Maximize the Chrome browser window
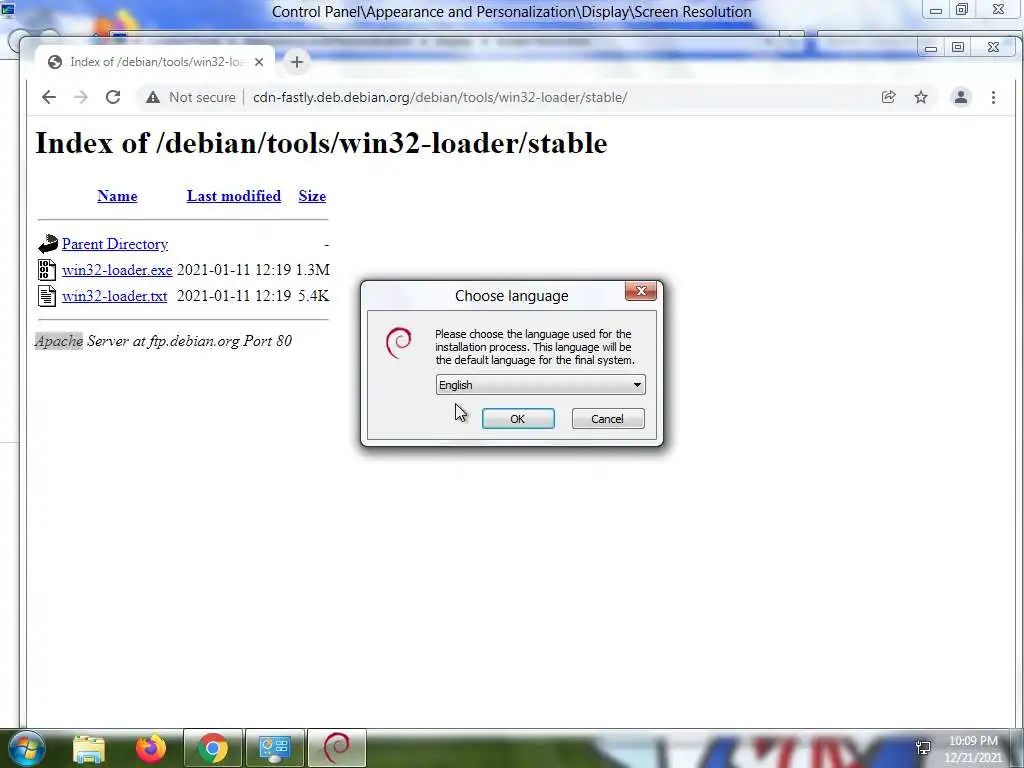The image size is (1024, 768). (x=958, y=48)
